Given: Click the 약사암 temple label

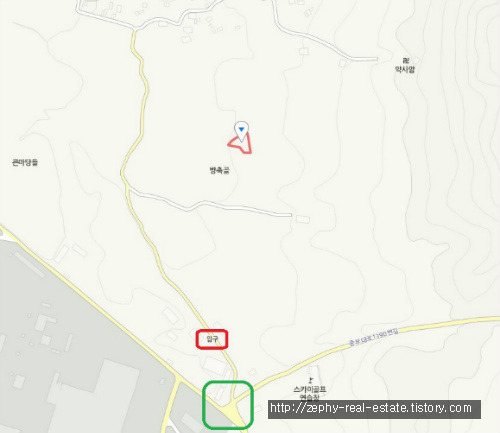Looking at the screenshot, I should point(405,69).
